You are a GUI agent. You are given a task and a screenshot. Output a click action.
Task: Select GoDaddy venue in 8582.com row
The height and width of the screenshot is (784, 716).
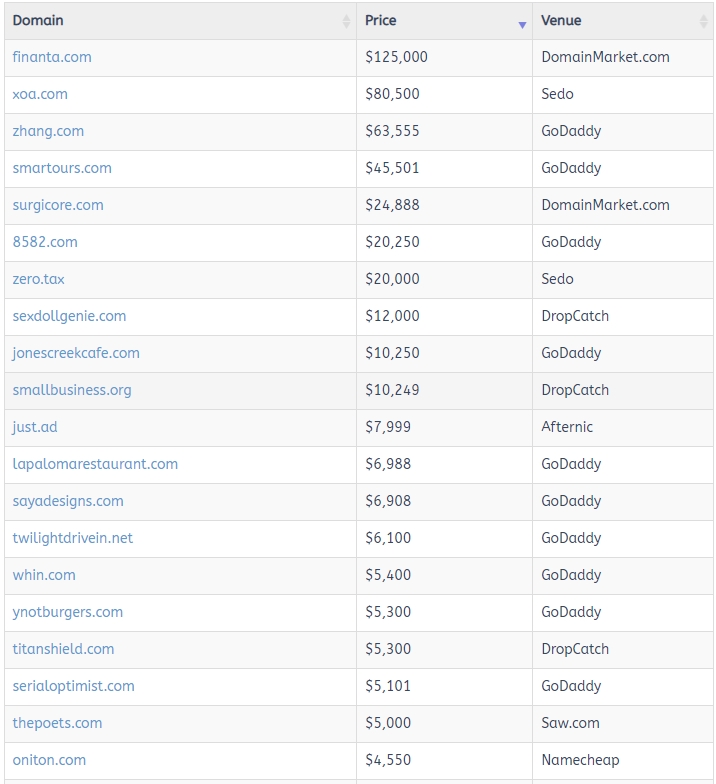(x=572, y=242)
